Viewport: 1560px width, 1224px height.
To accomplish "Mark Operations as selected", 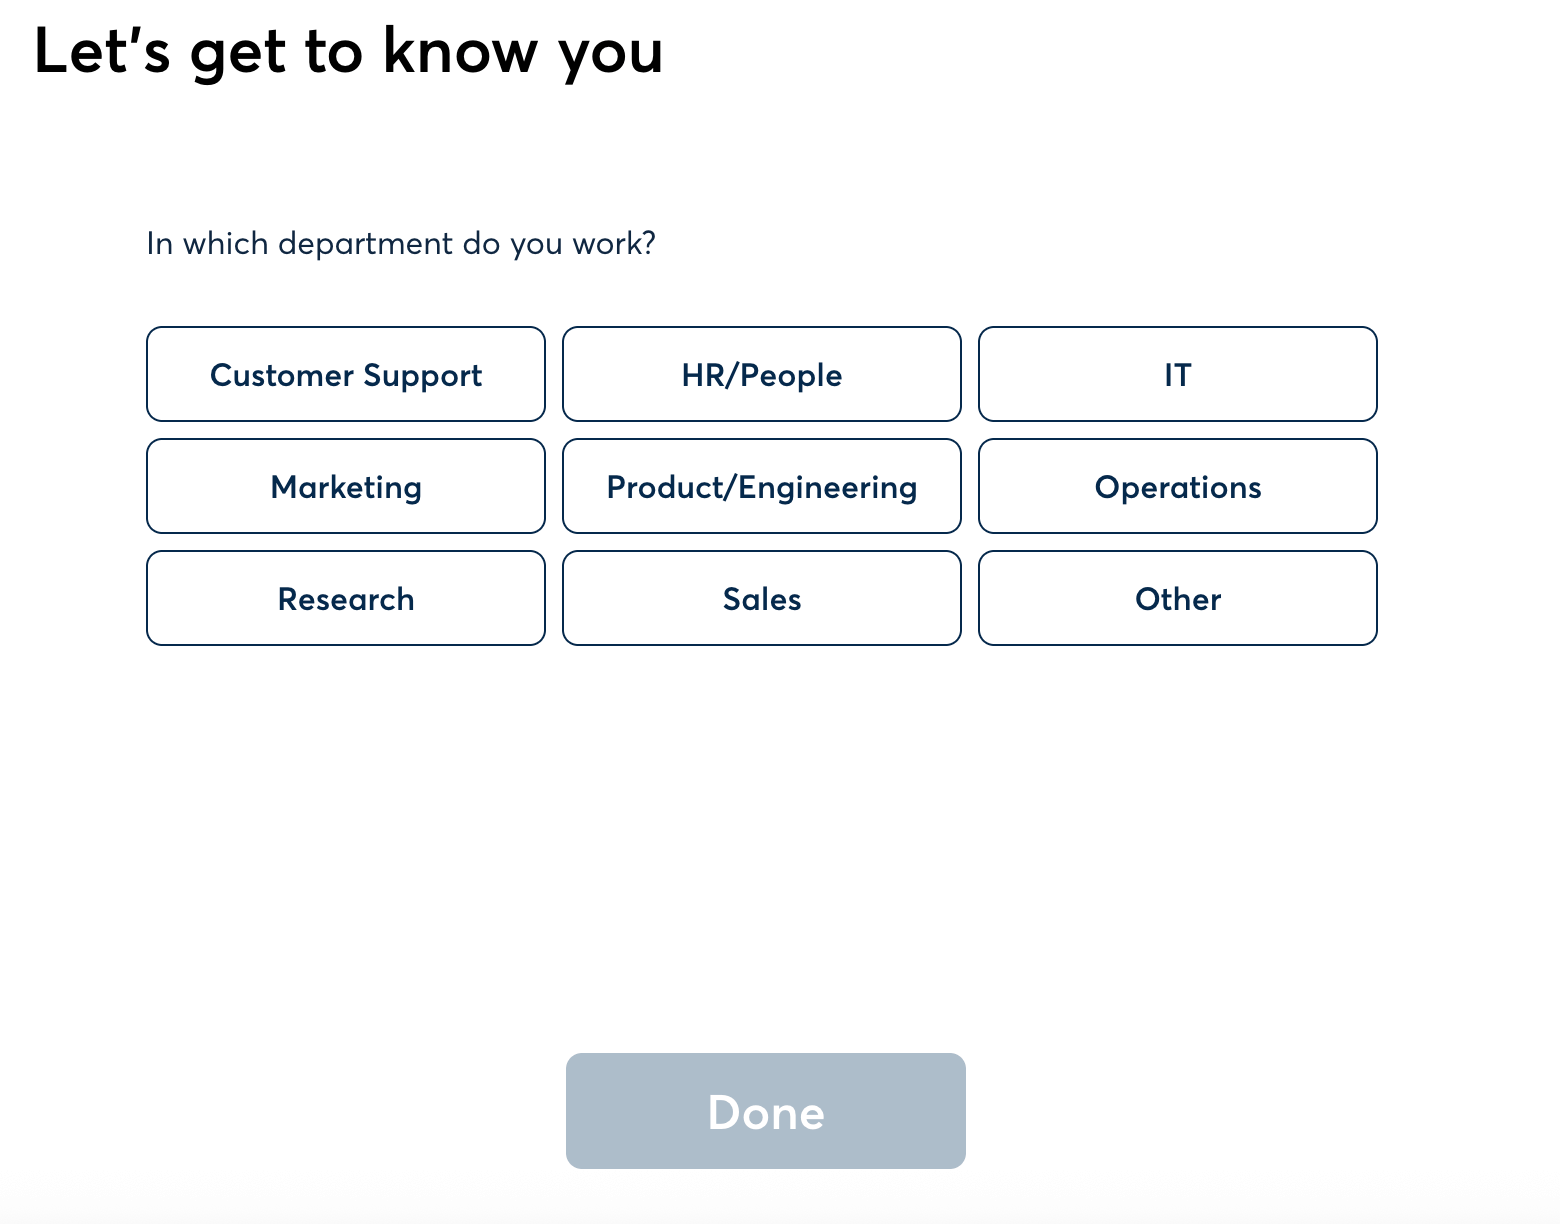I will [1177, 486].
